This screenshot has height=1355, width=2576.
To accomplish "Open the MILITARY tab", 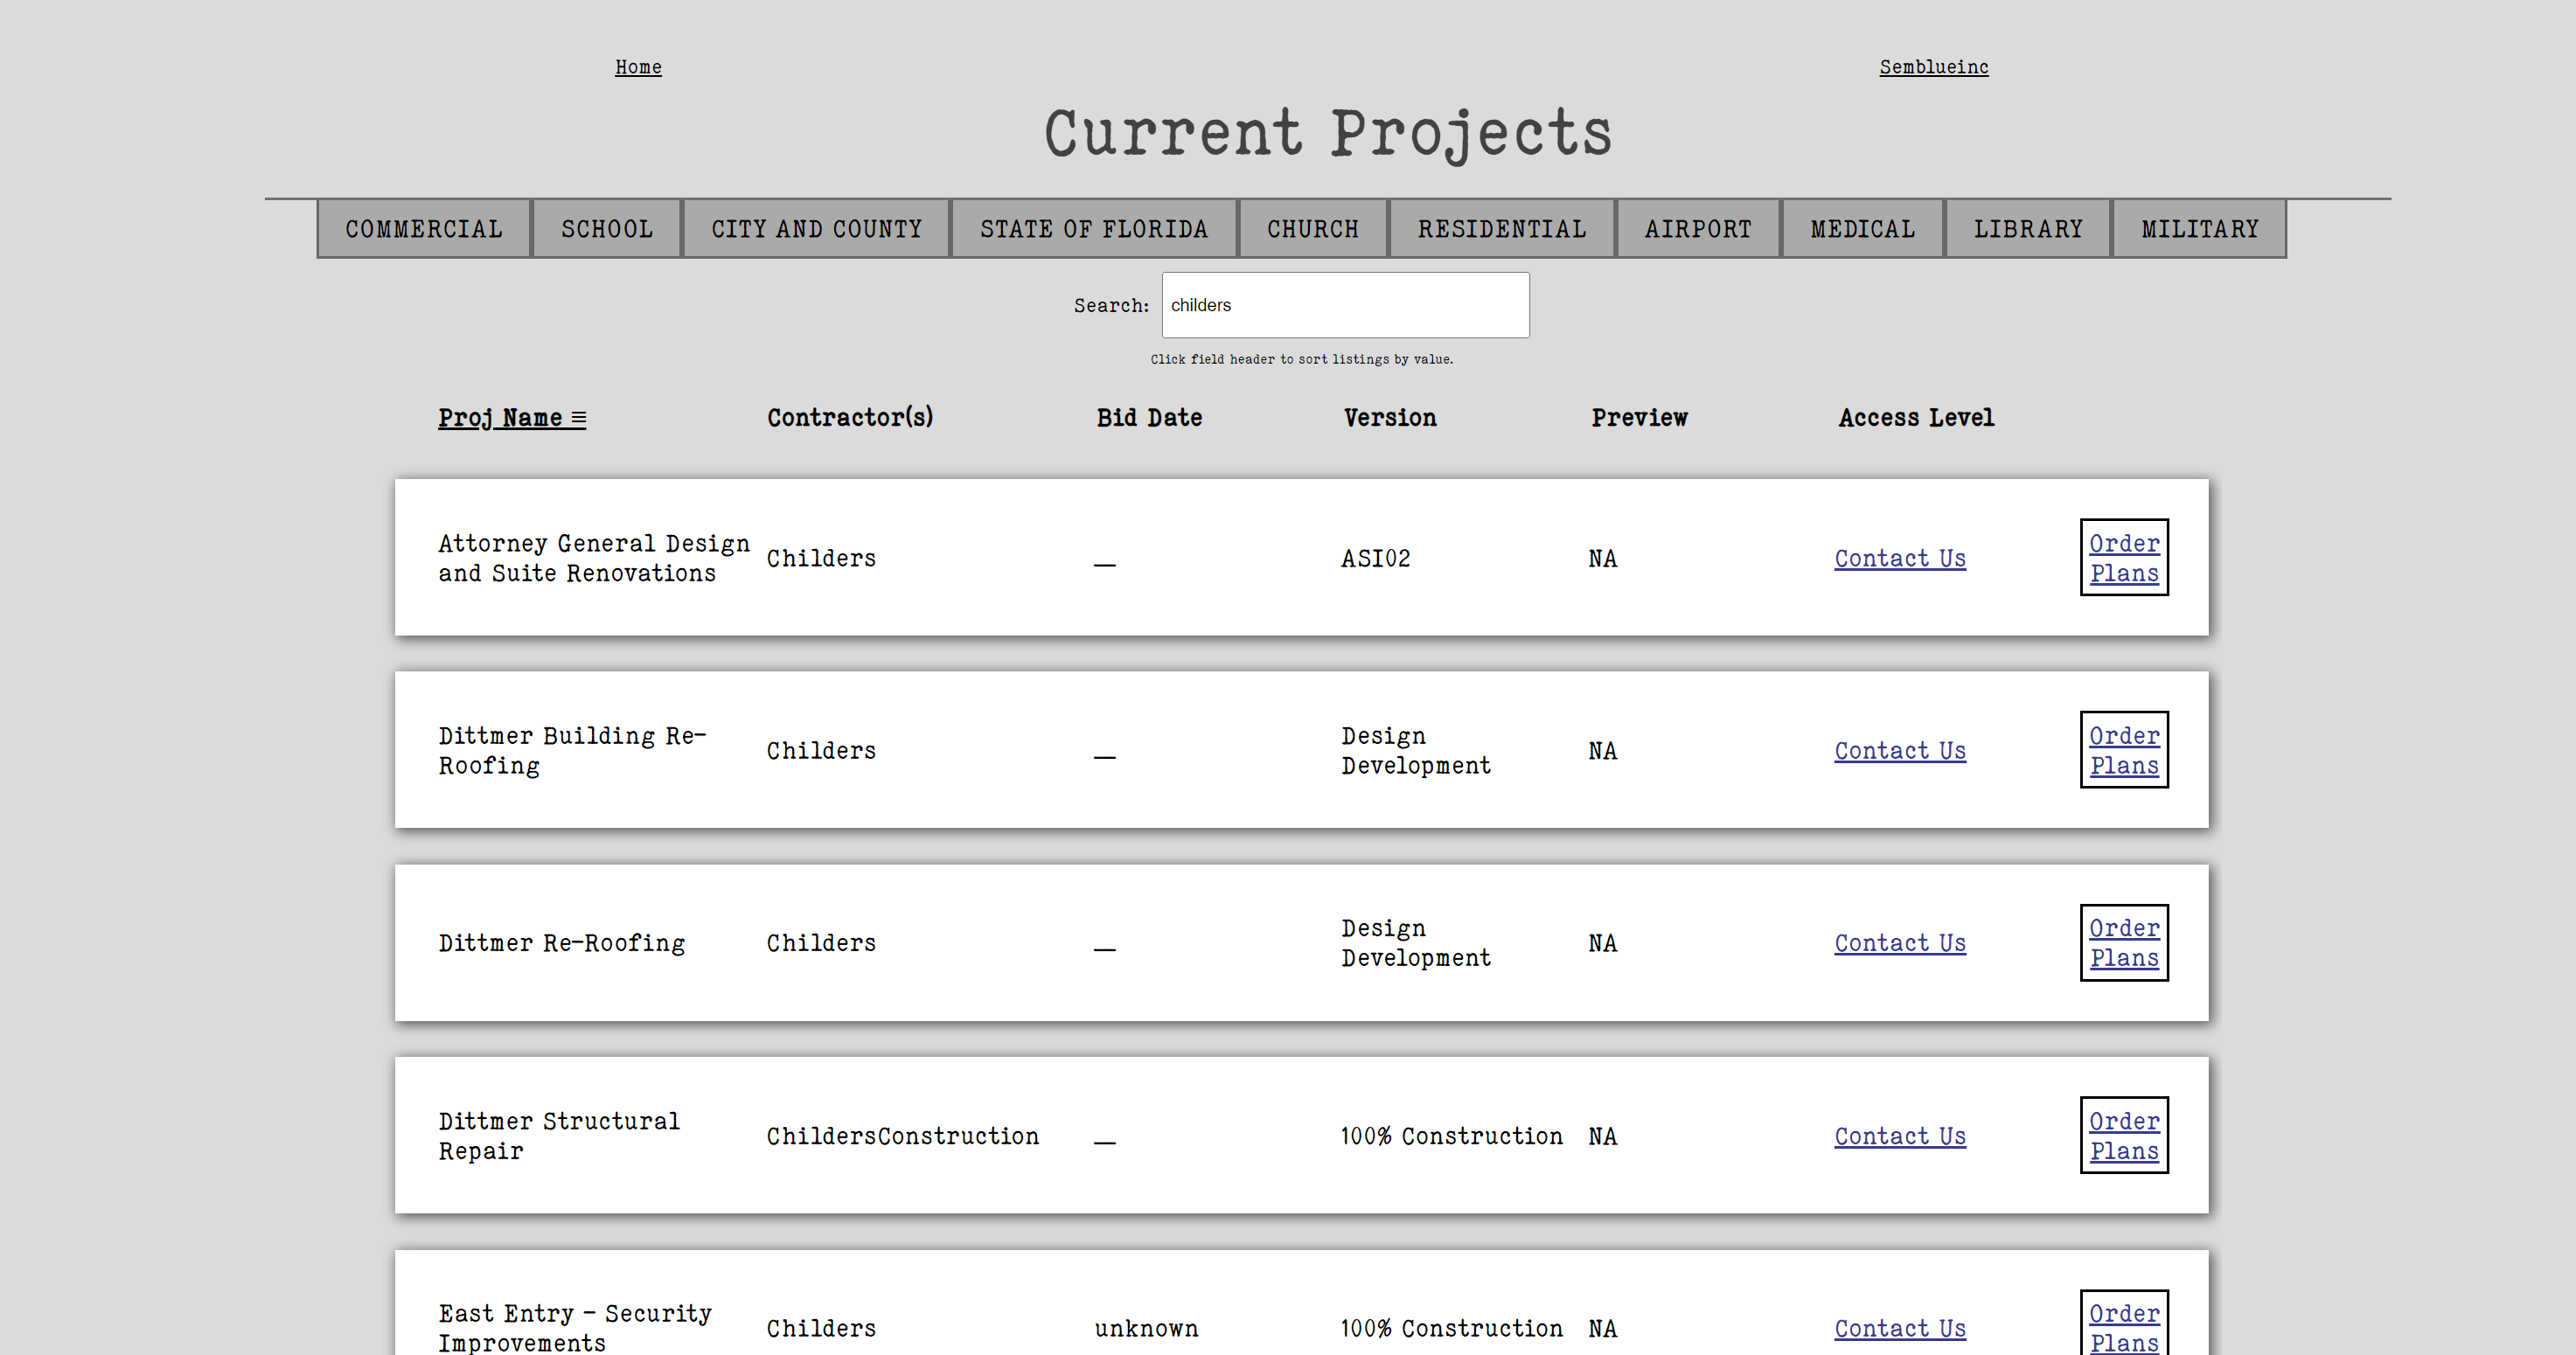I will pyautogui.click(x=2199, y=229).
